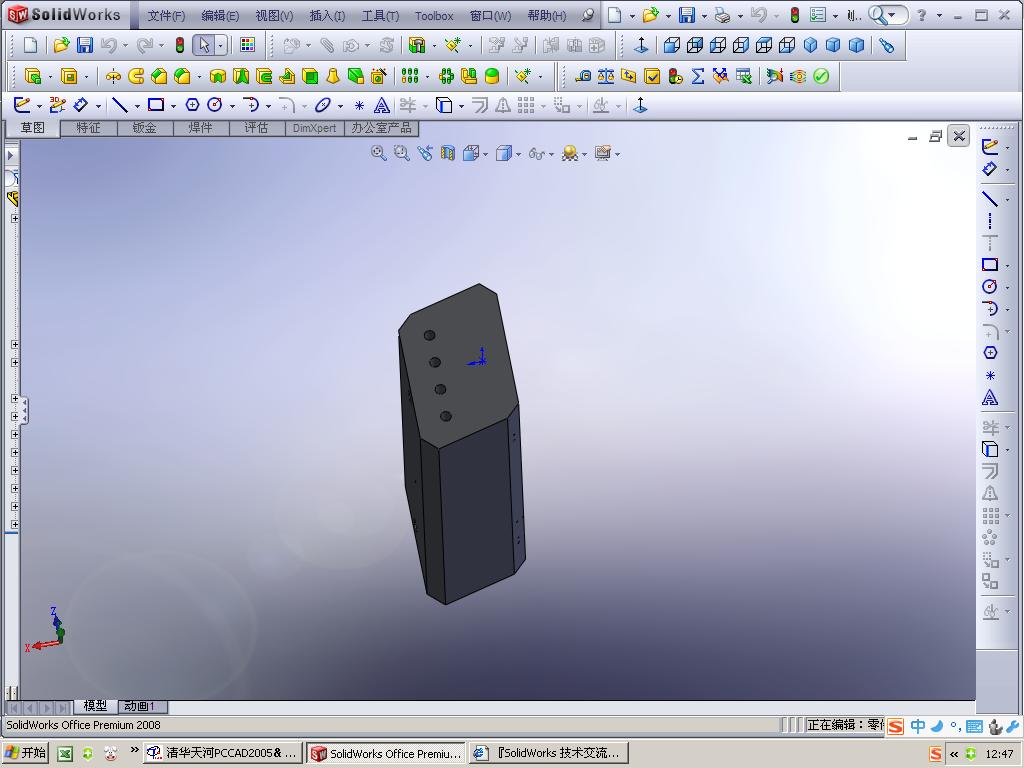Select the Point sketch tool

[359, 105]
